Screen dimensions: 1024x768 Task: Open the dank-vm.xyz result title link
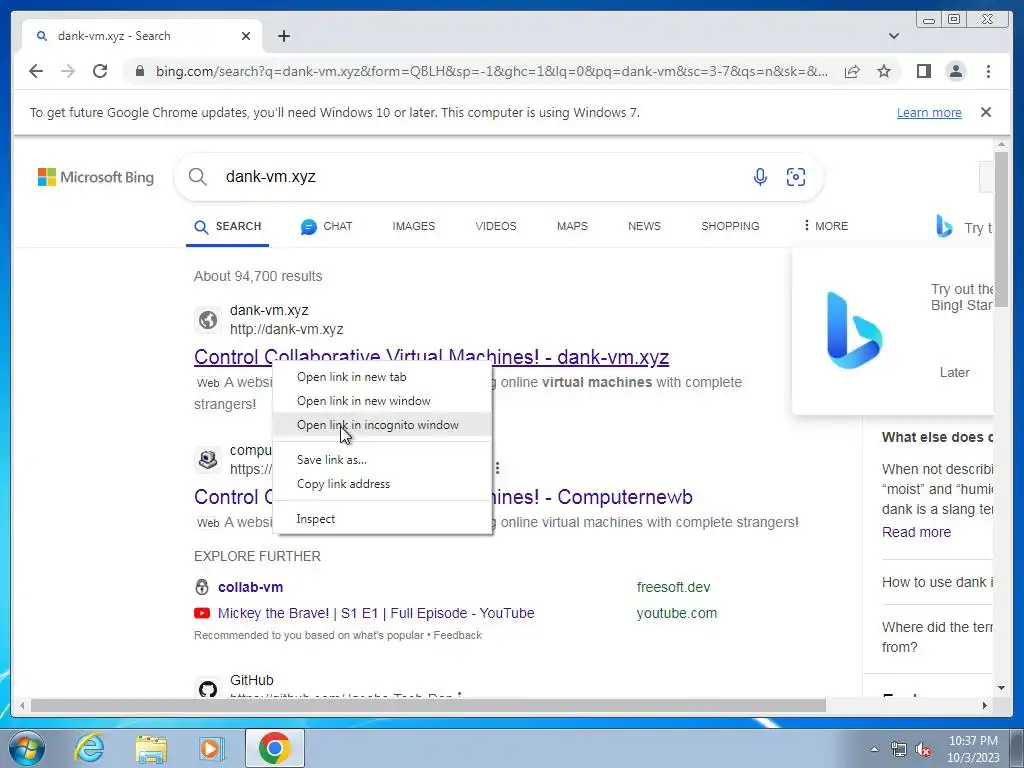pyautogui.click(x=431, y=357)
